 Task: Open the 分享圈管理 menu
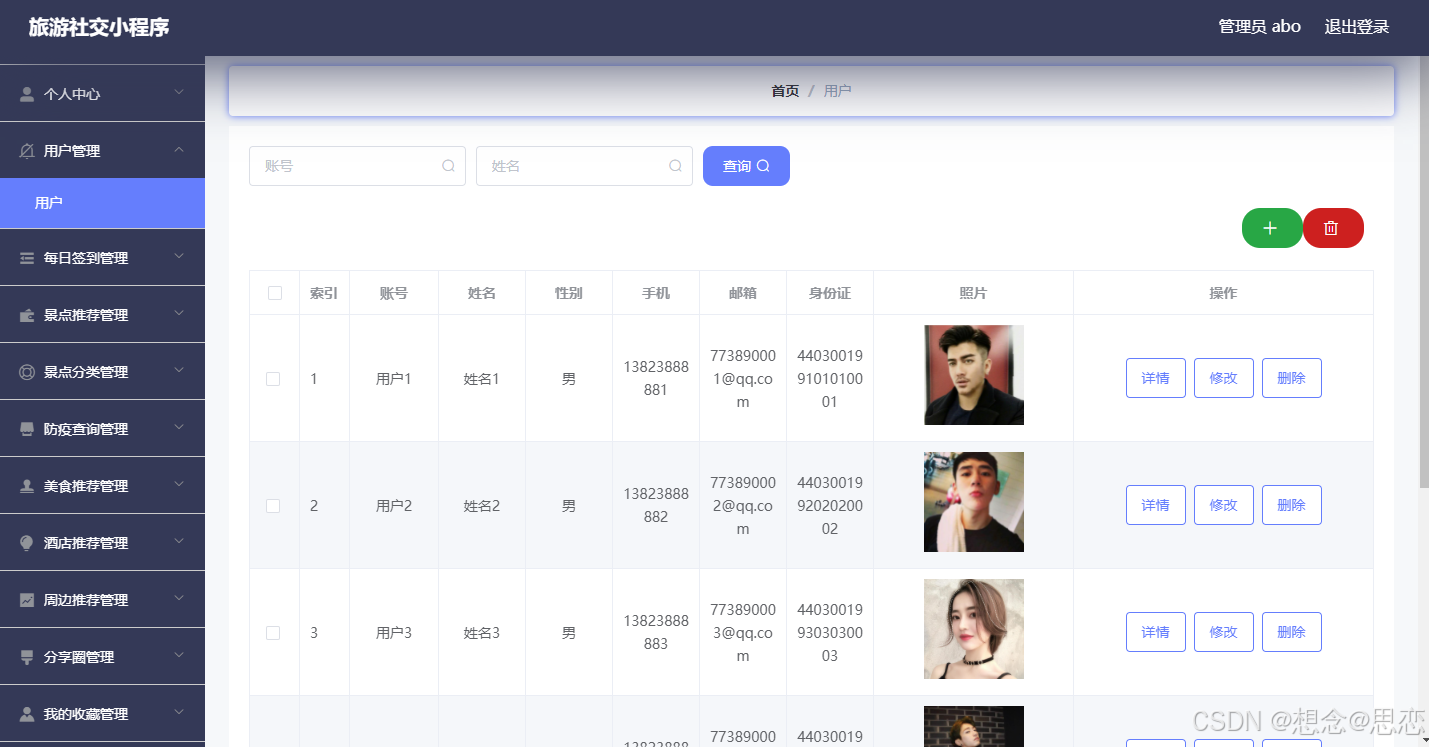(x=102, y=657)
